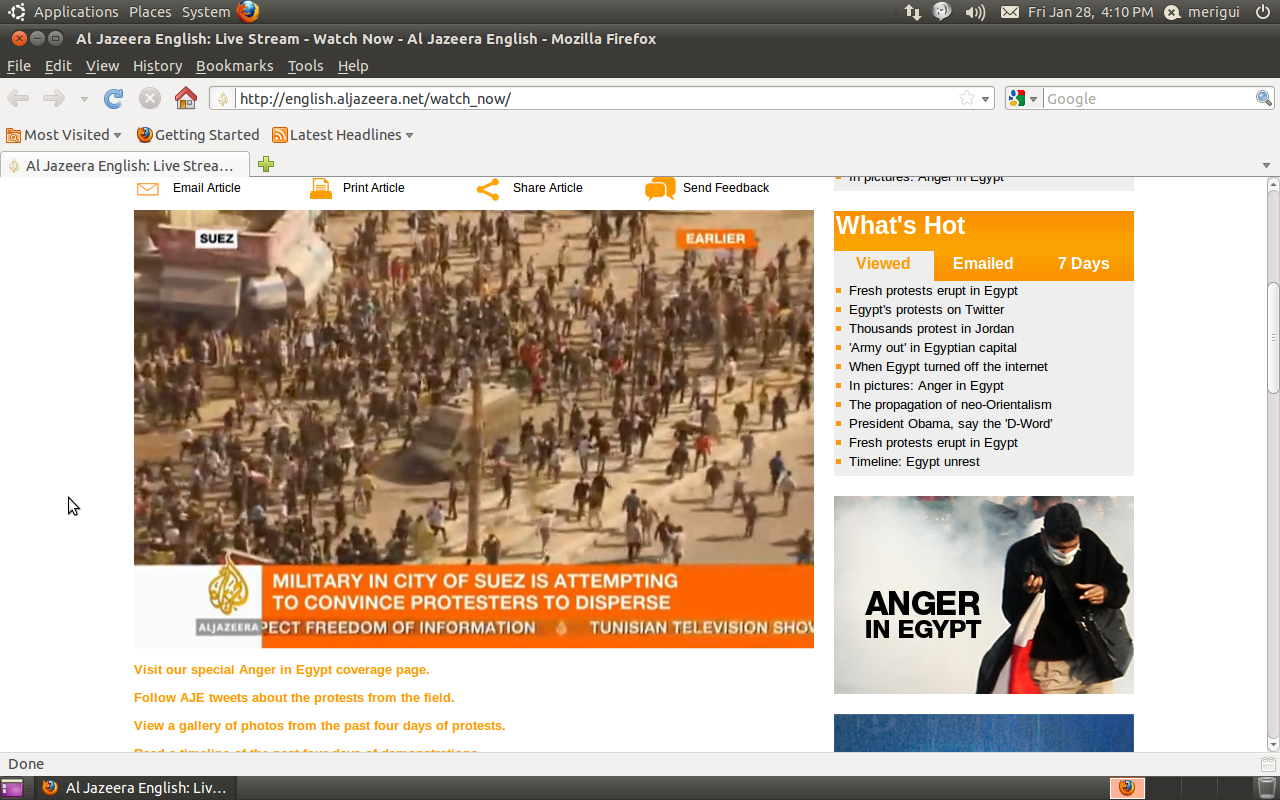Open the Applications menu in top panel

(x=76, y=12)
